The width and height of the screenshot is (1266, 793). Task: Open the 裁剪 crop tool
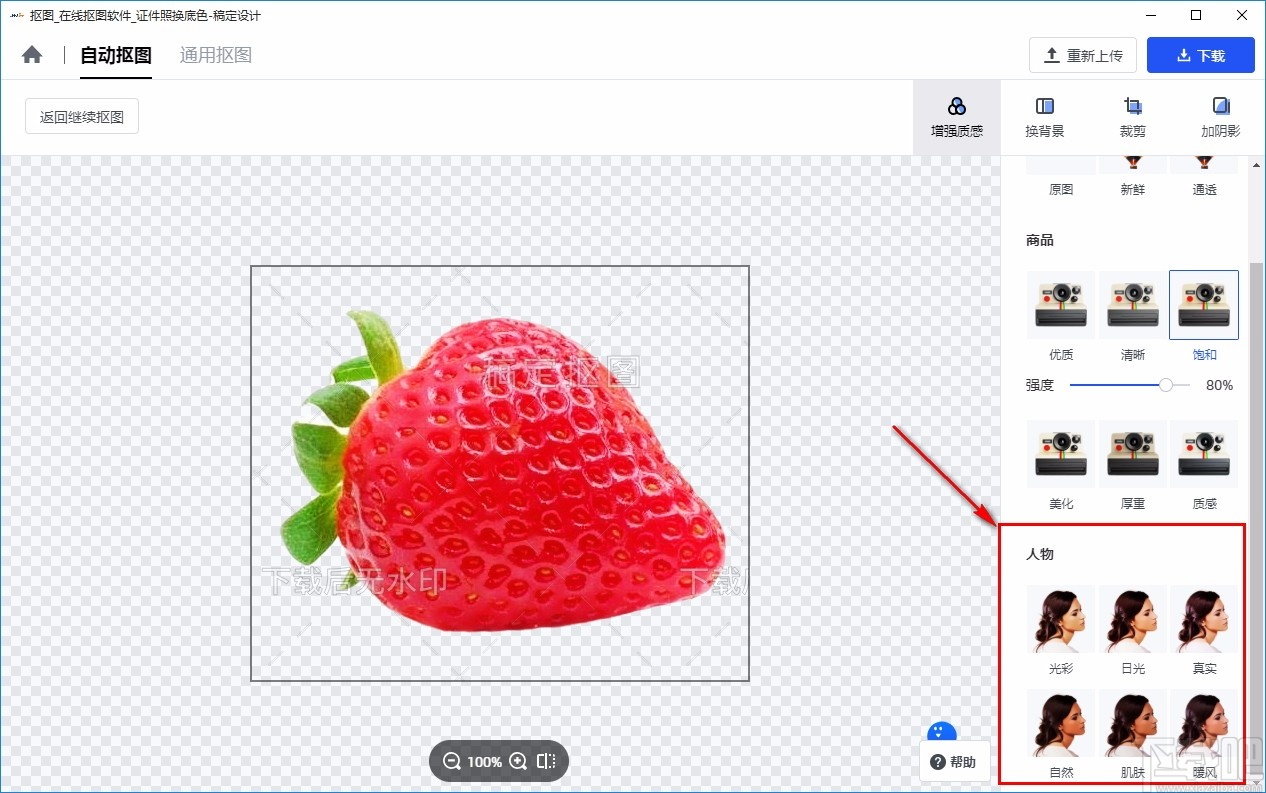pyautogui.click(x=1133, y=117)
